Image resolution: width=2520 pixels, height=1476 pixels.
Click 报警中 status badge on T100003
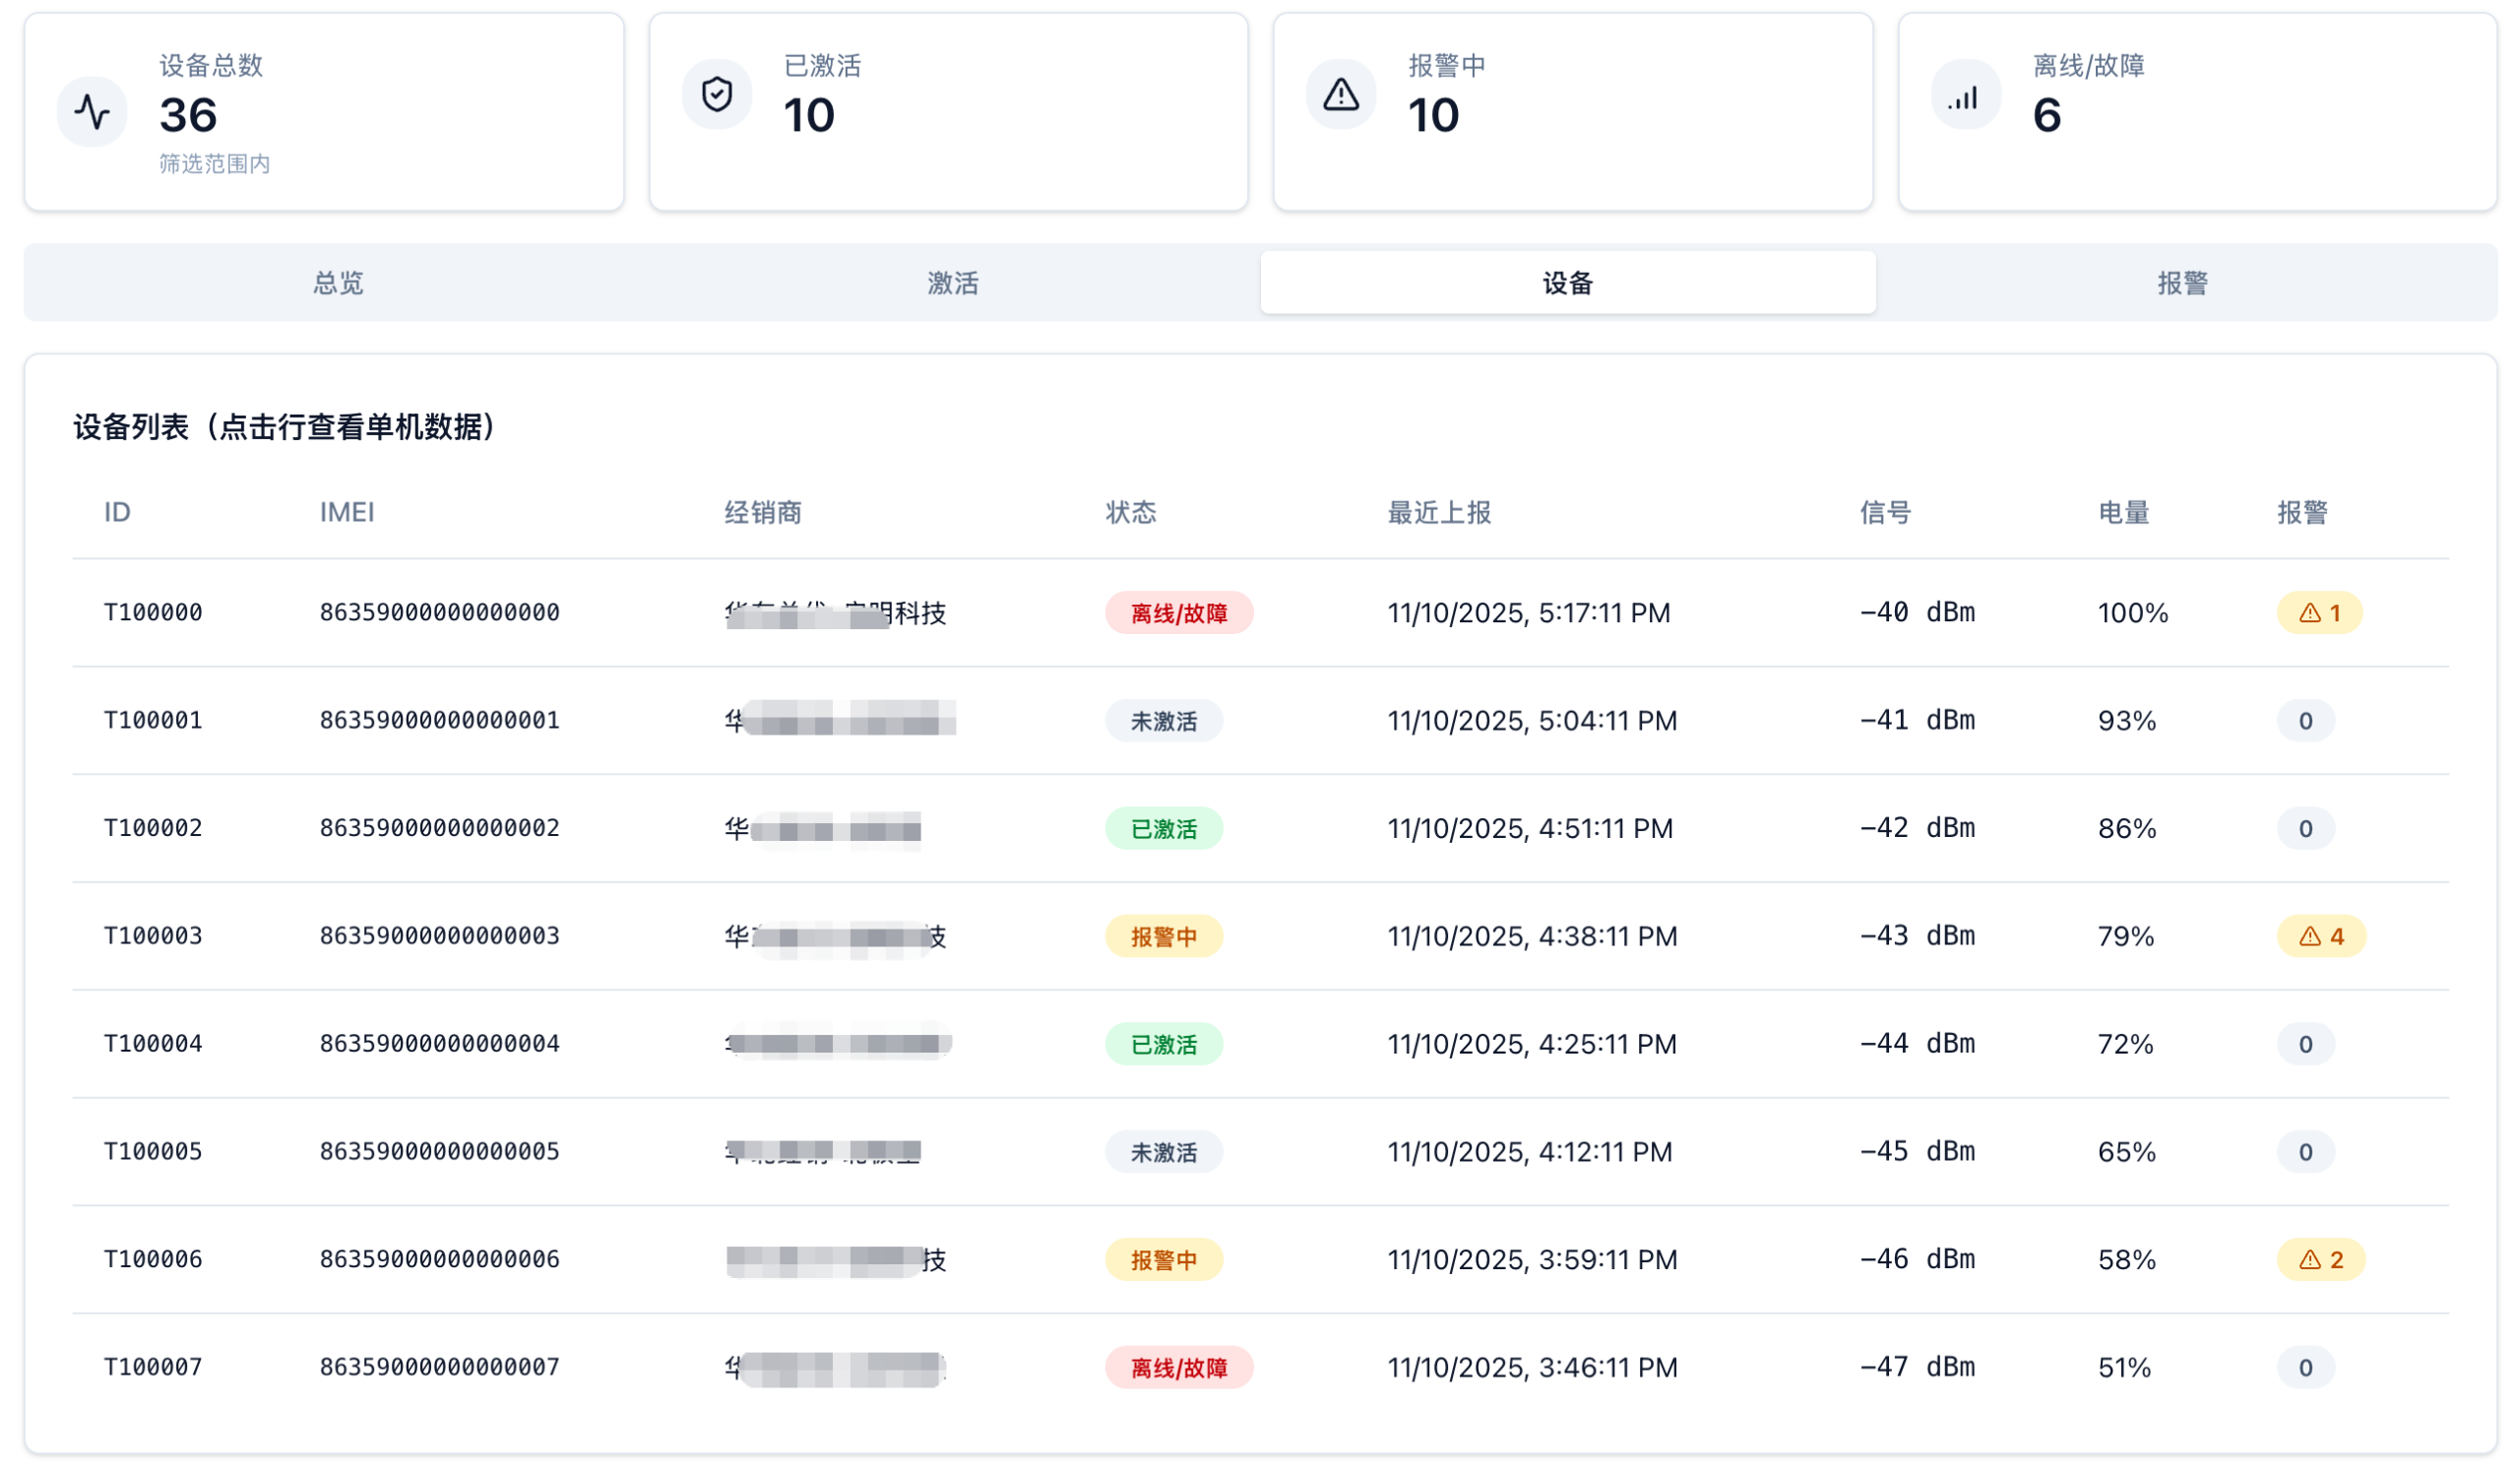coord(1163,937)
